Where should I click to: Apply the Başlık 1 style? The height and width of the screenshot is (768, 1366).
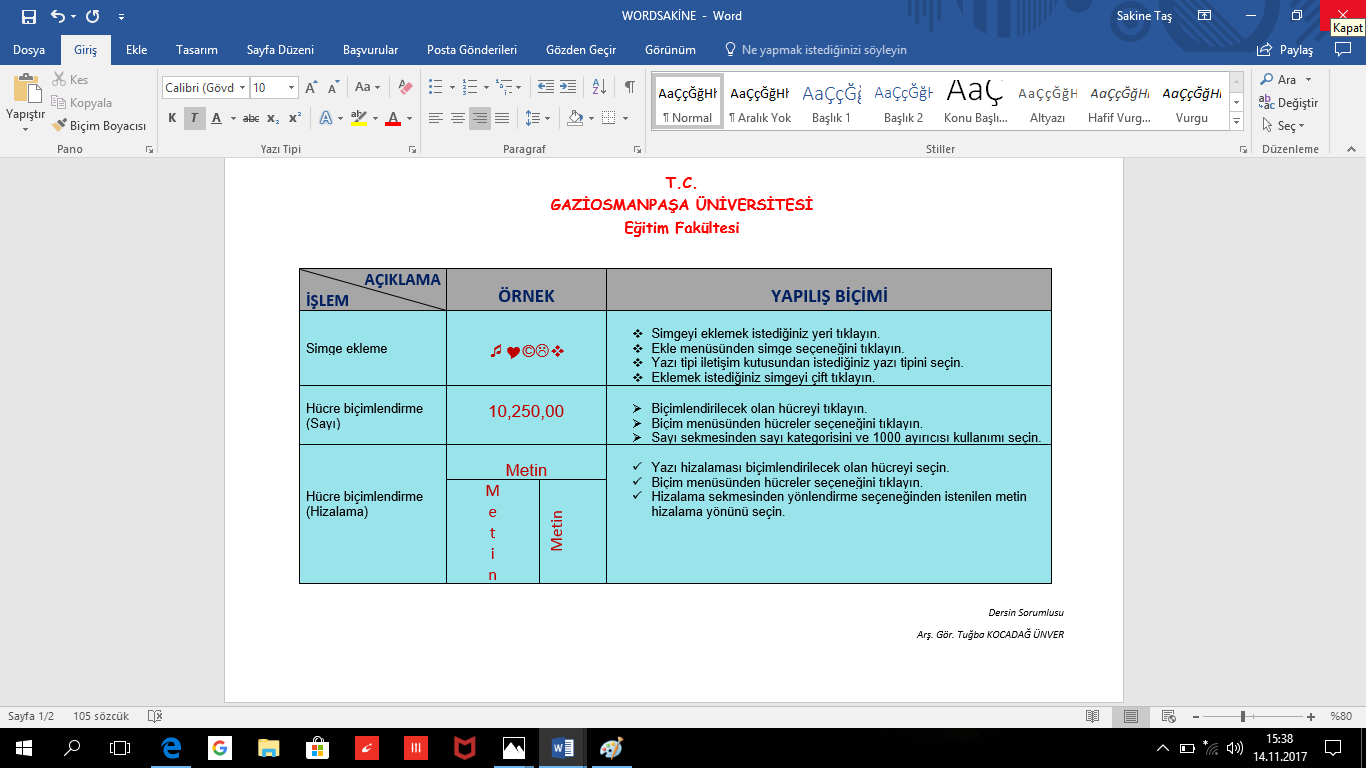click(831, 102)
